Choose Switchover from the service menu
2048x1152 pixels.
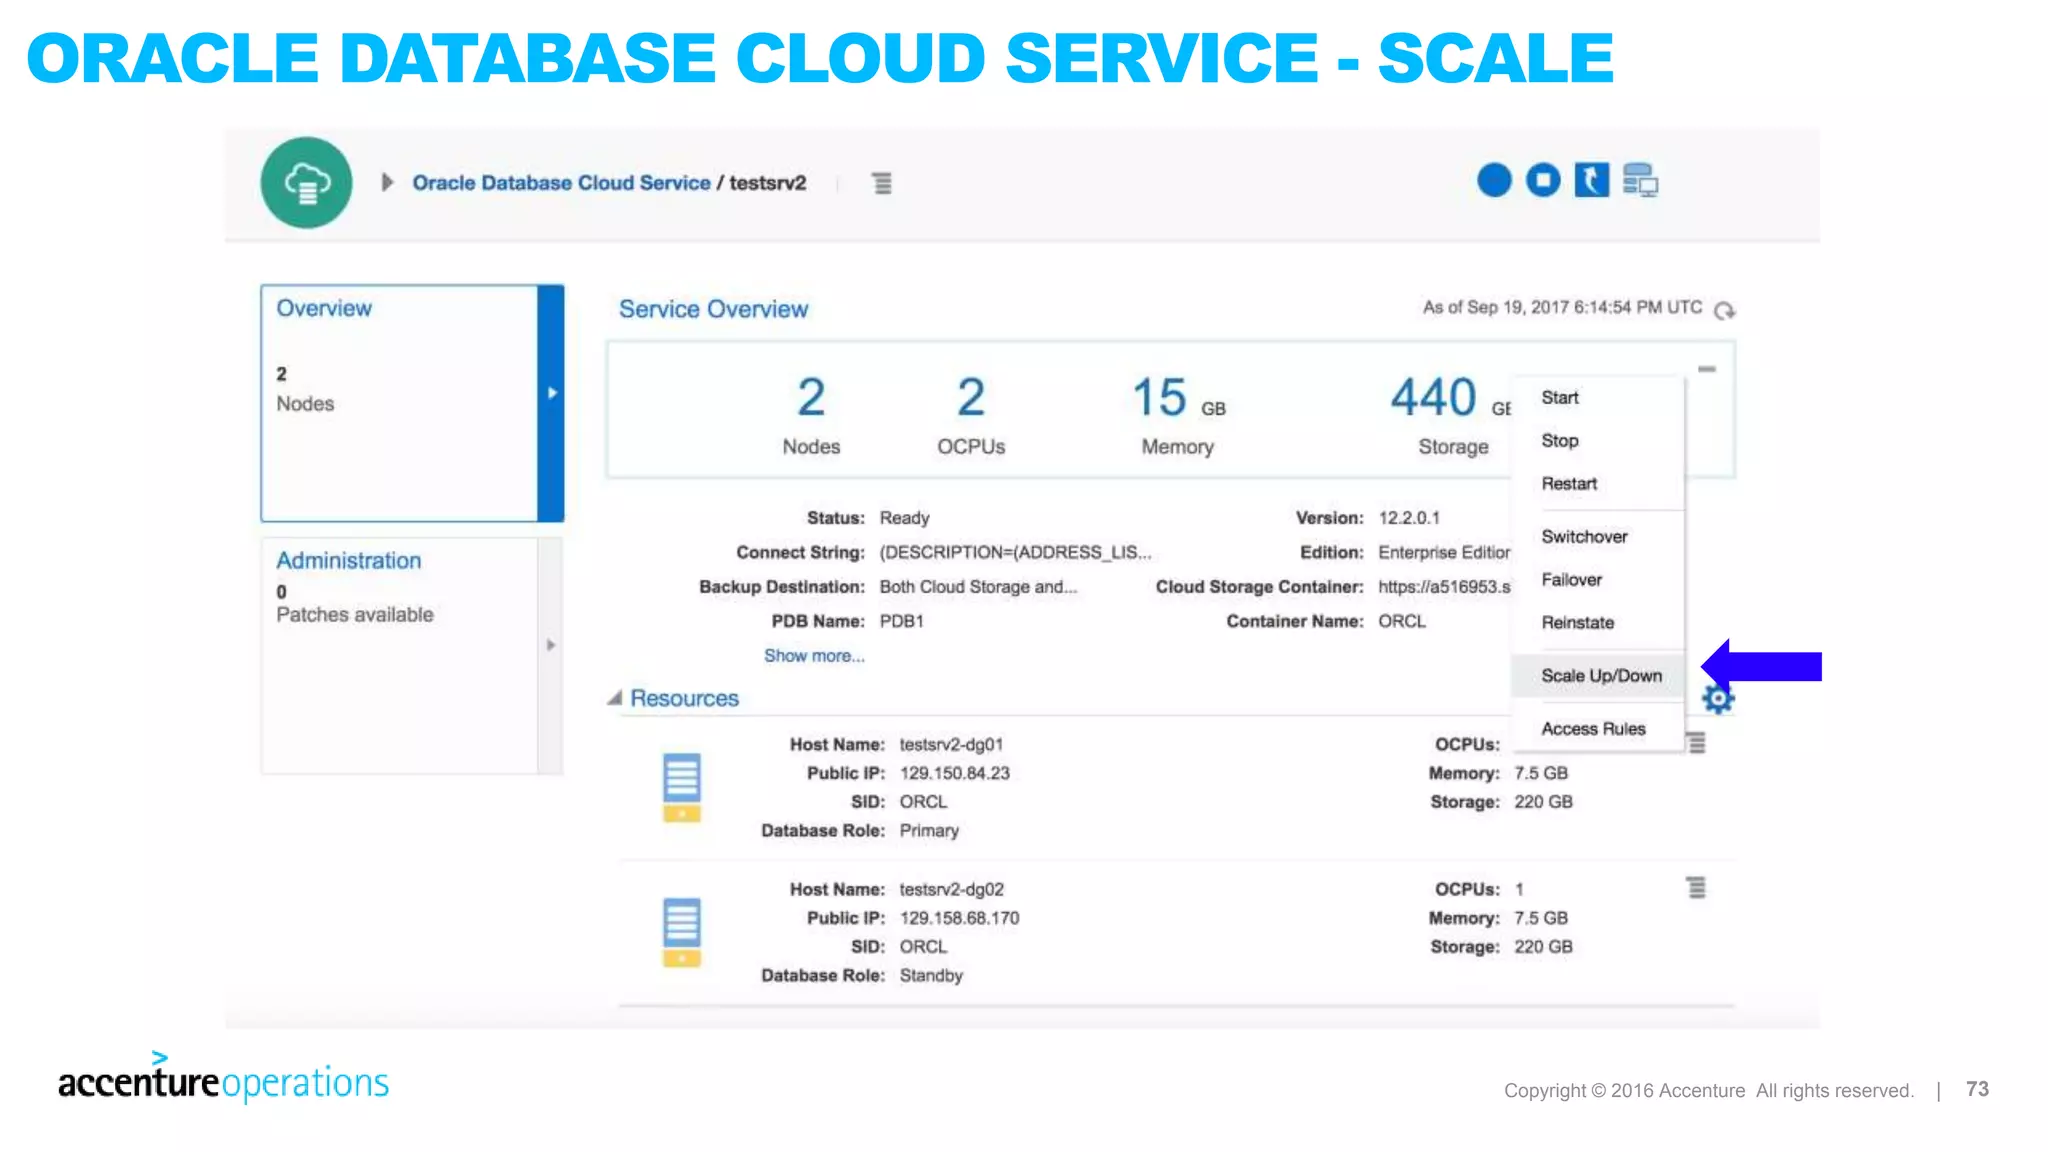pos(1584,537)
